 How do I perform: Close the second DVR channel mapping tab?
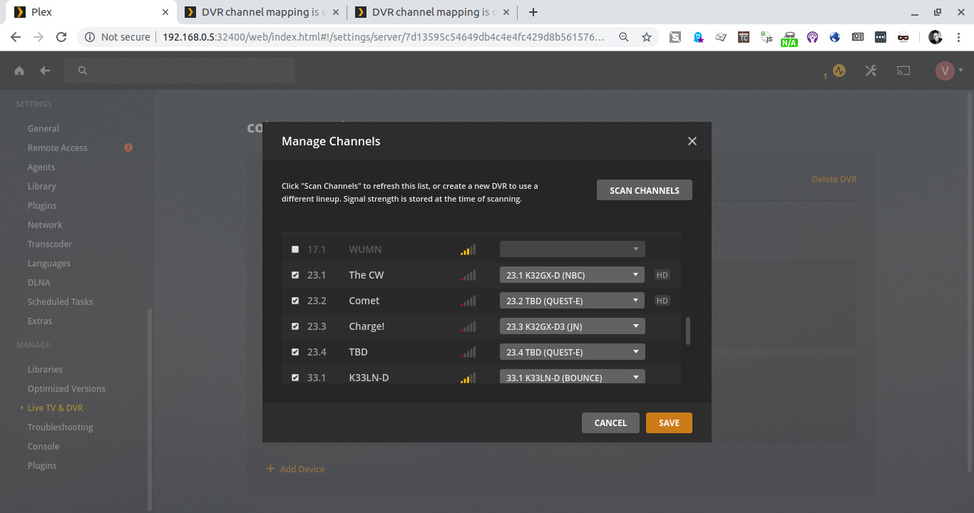click(x=506, y=12)
